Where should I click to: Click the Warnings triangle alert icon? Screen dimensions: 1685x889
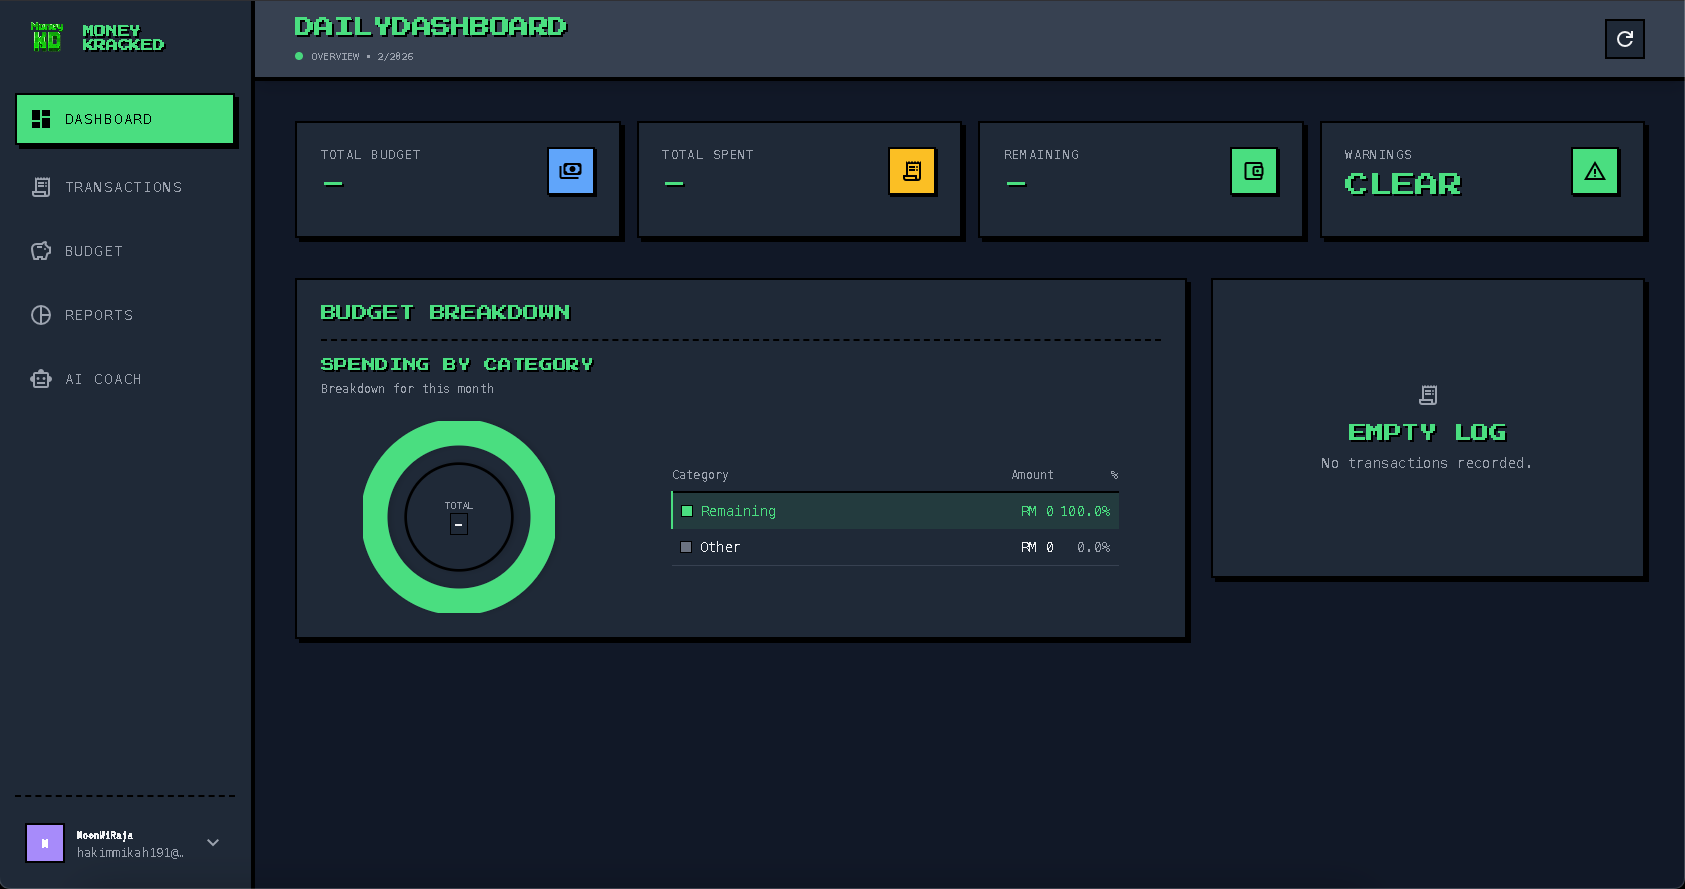(1595, 171)
